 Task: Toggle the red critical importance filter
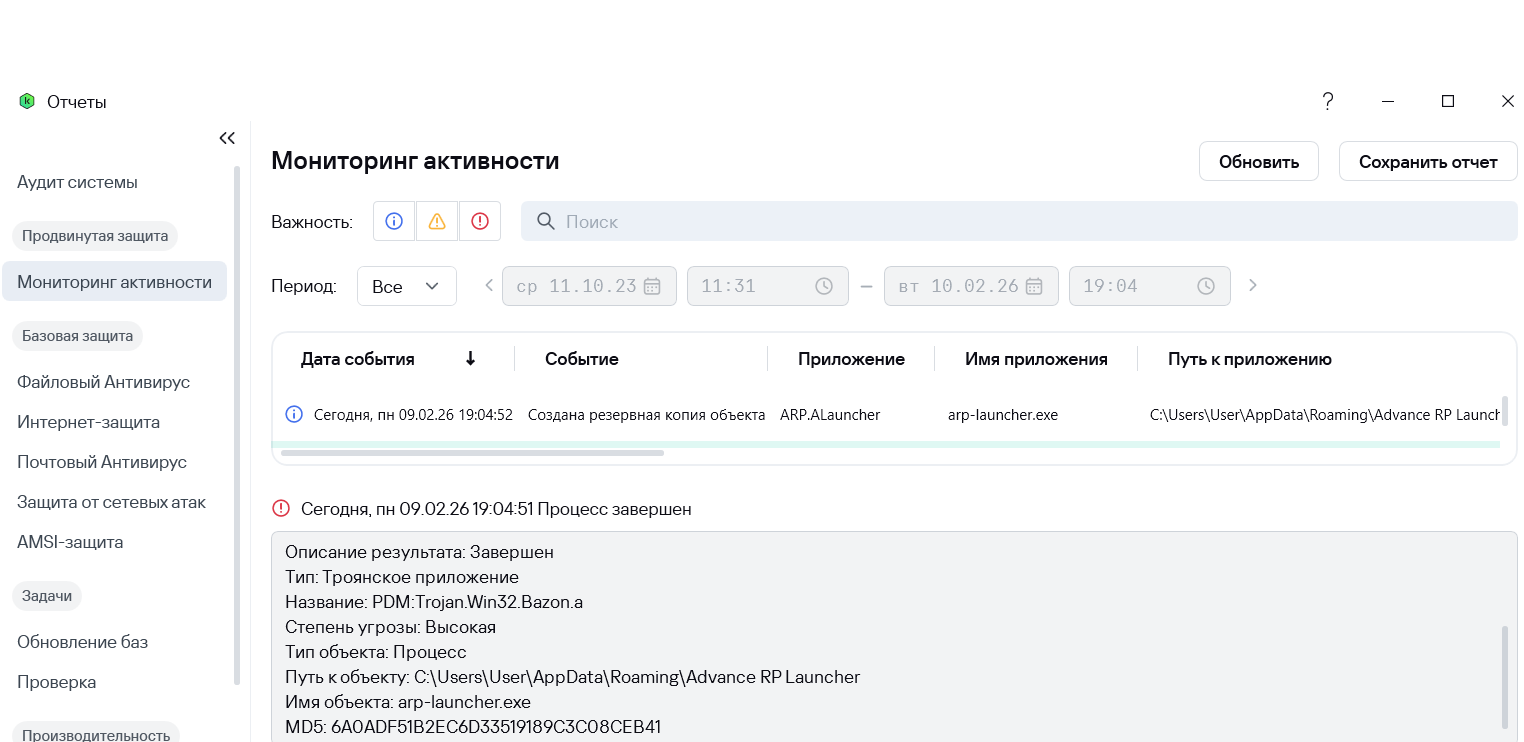(480, 221)
